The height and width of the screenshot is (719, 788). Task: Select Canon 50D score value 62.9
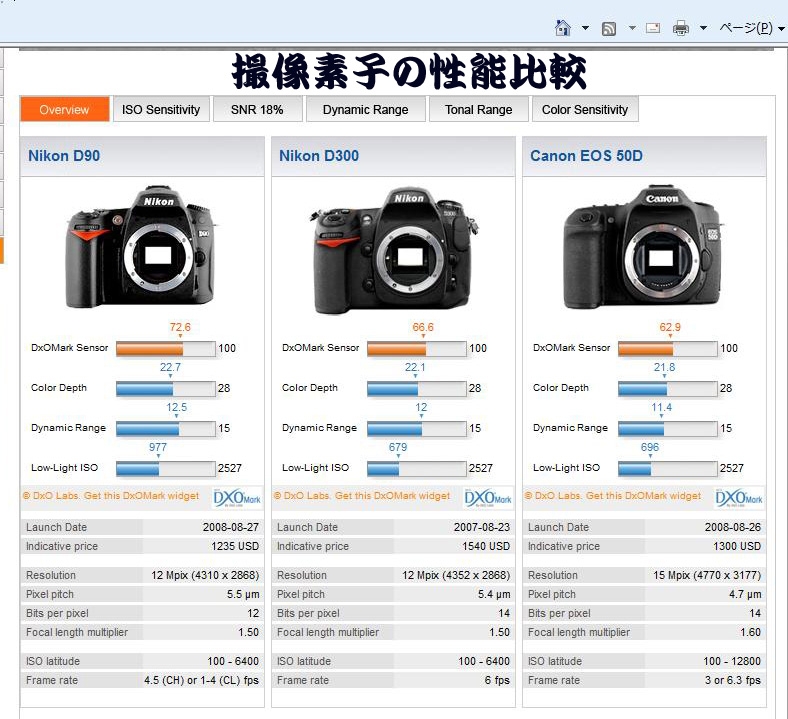[670, 327]
